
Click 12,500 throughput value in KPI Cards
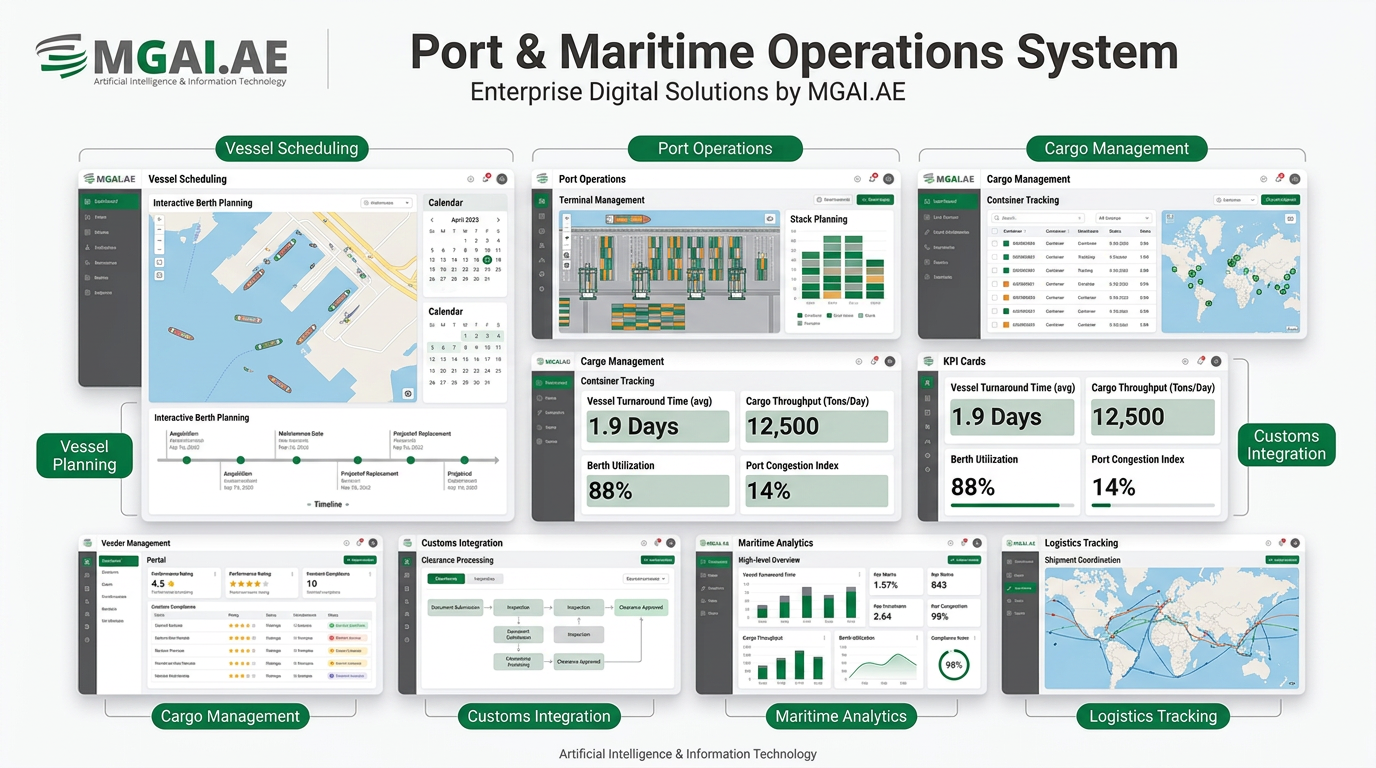(x=1128, y=417)
